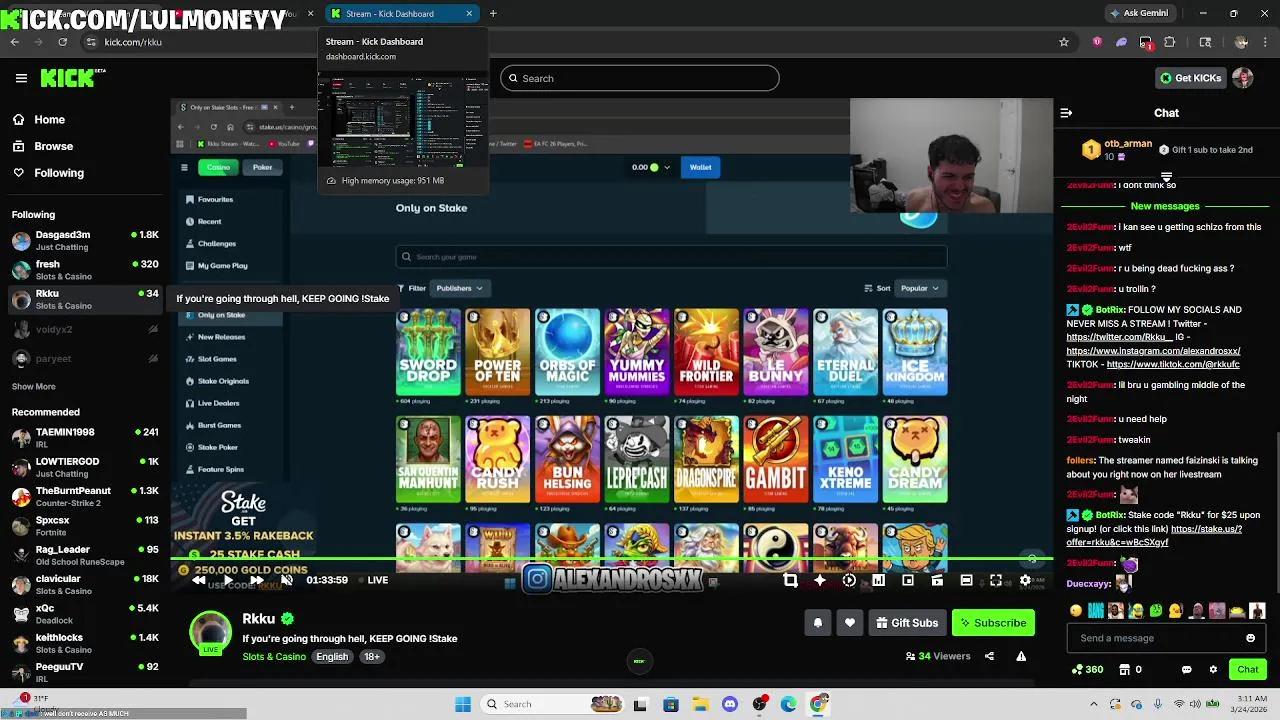This screenshot has width=1280, height=720.
Task: Send message with the Chat button
Action: coord(1248,669)
